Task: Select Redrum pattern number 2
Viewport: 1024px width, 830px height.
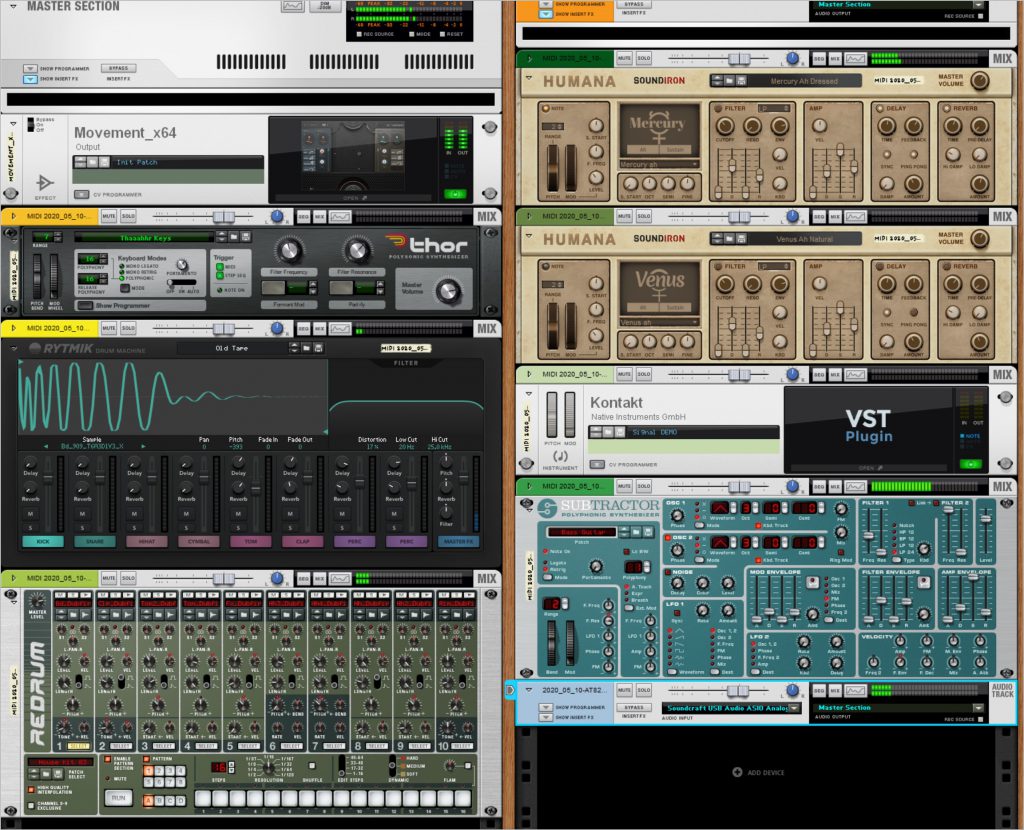Action: (158, 771)
